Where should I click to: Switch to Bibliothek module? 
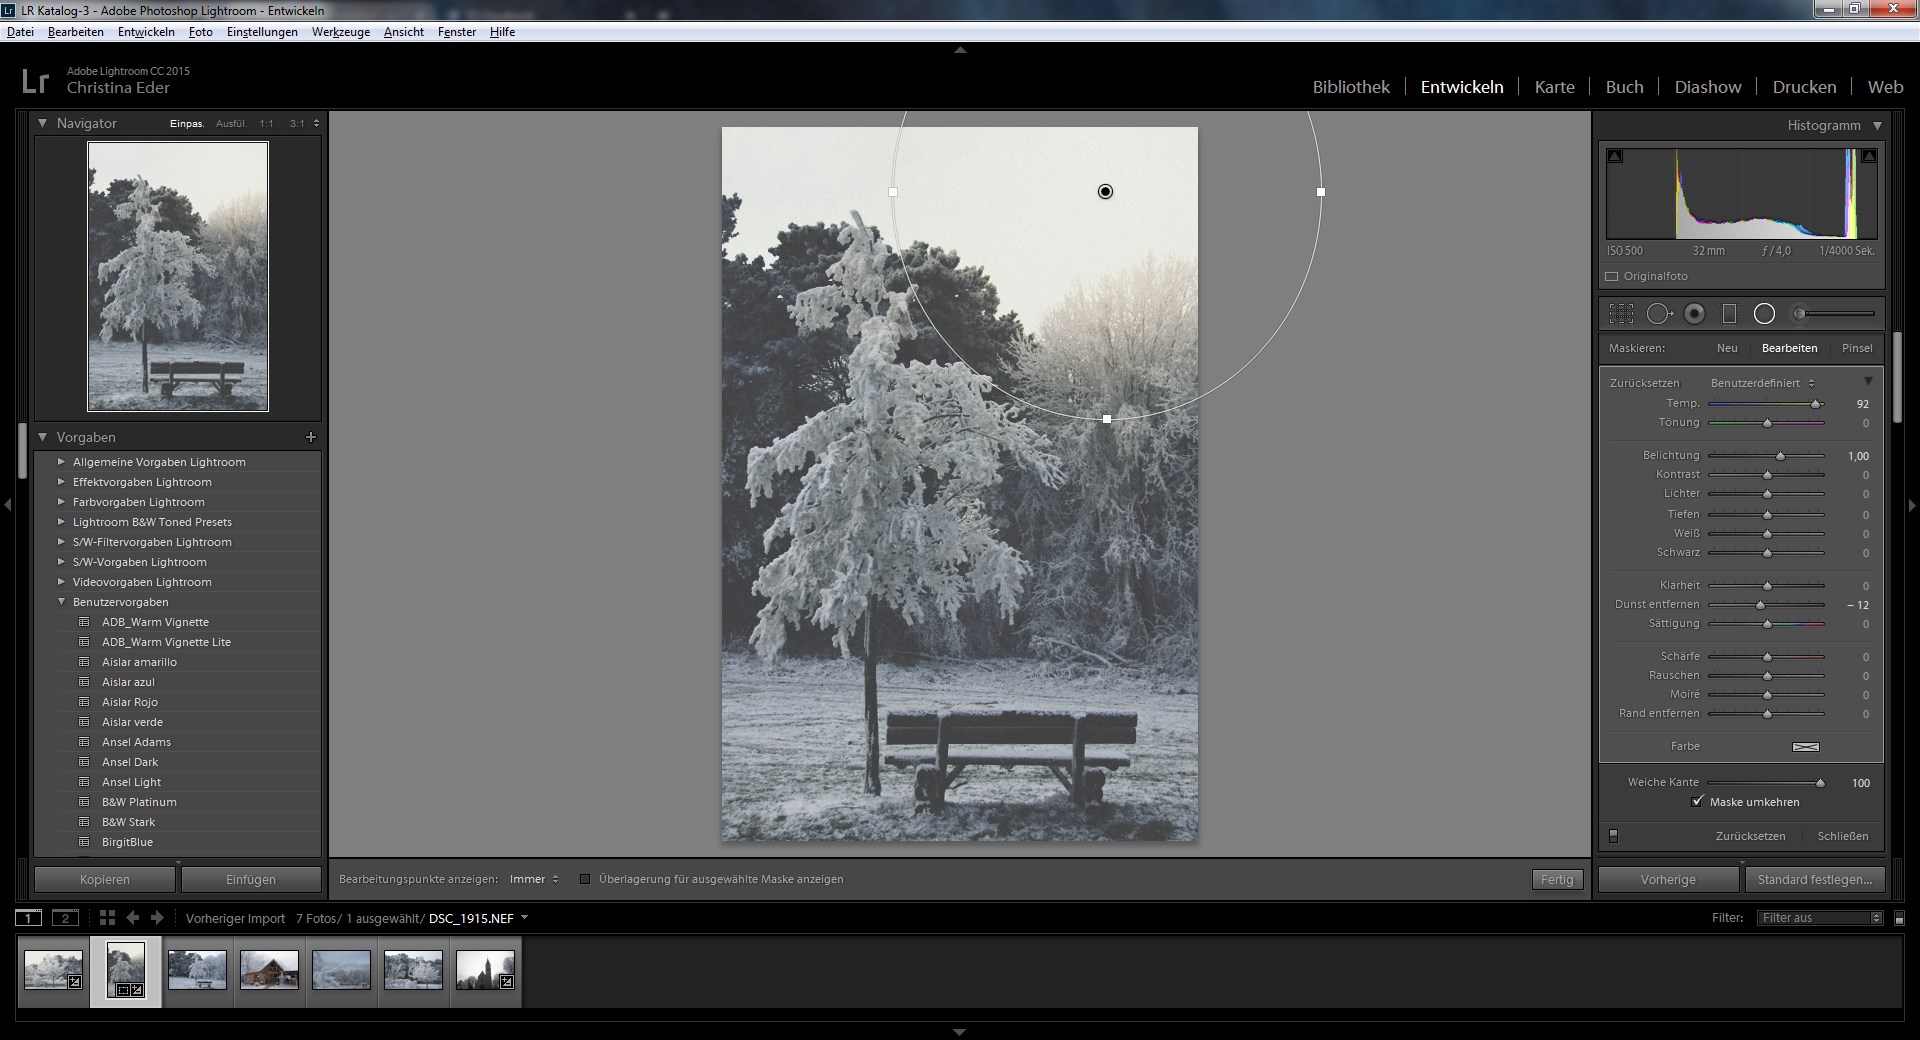tap(1351, 87)
